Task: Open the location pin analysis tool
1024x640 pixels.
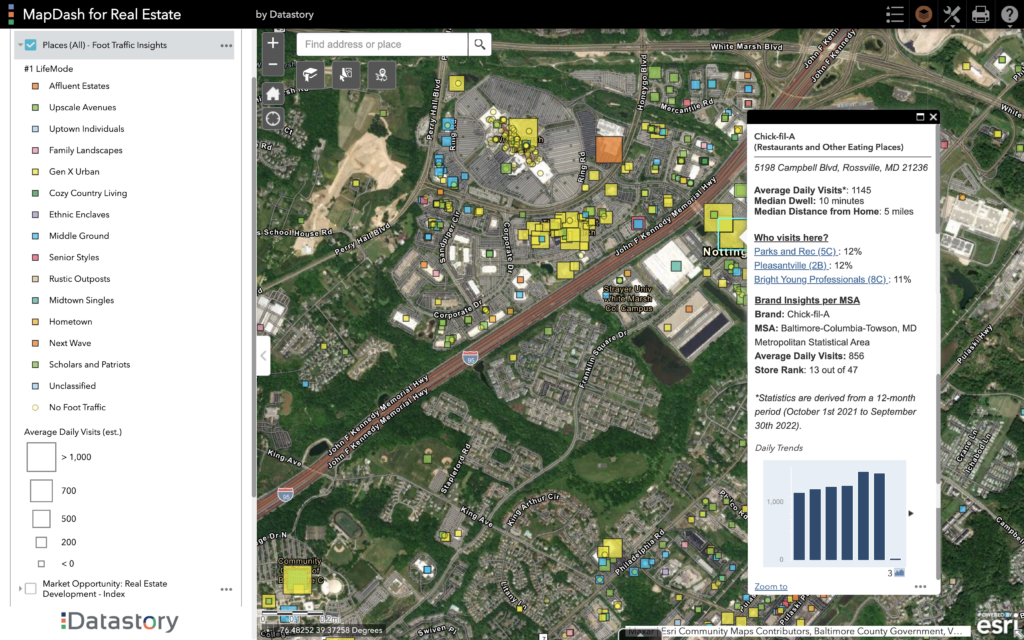Action: coord(382,75)
